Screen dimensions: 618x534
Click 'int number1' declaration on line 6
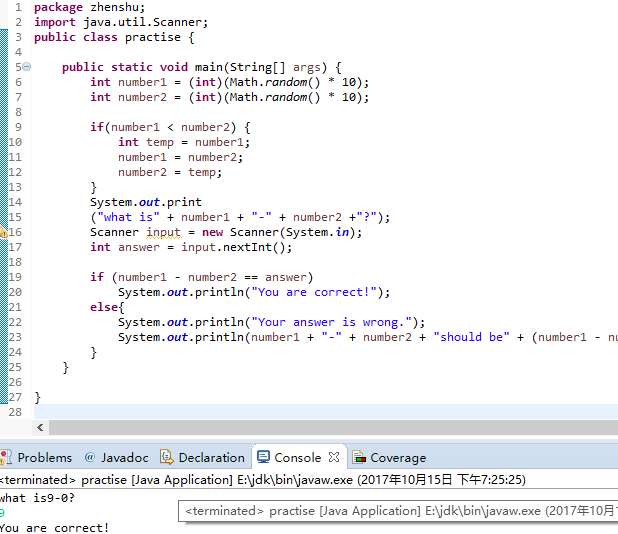click(x=128, y=82)
